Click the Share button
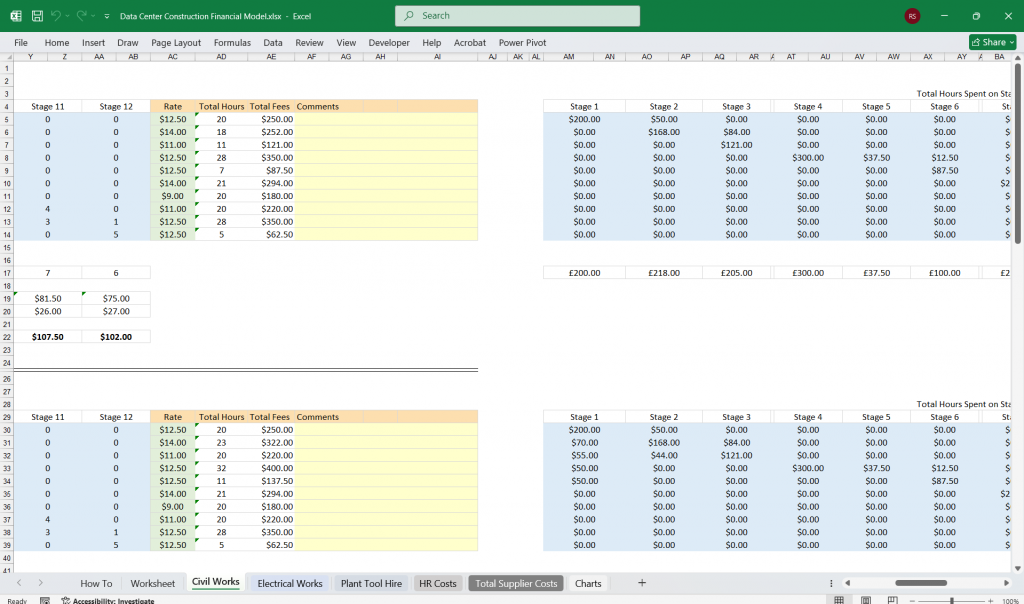1024x604 pixels. click(x=986, y=42)
